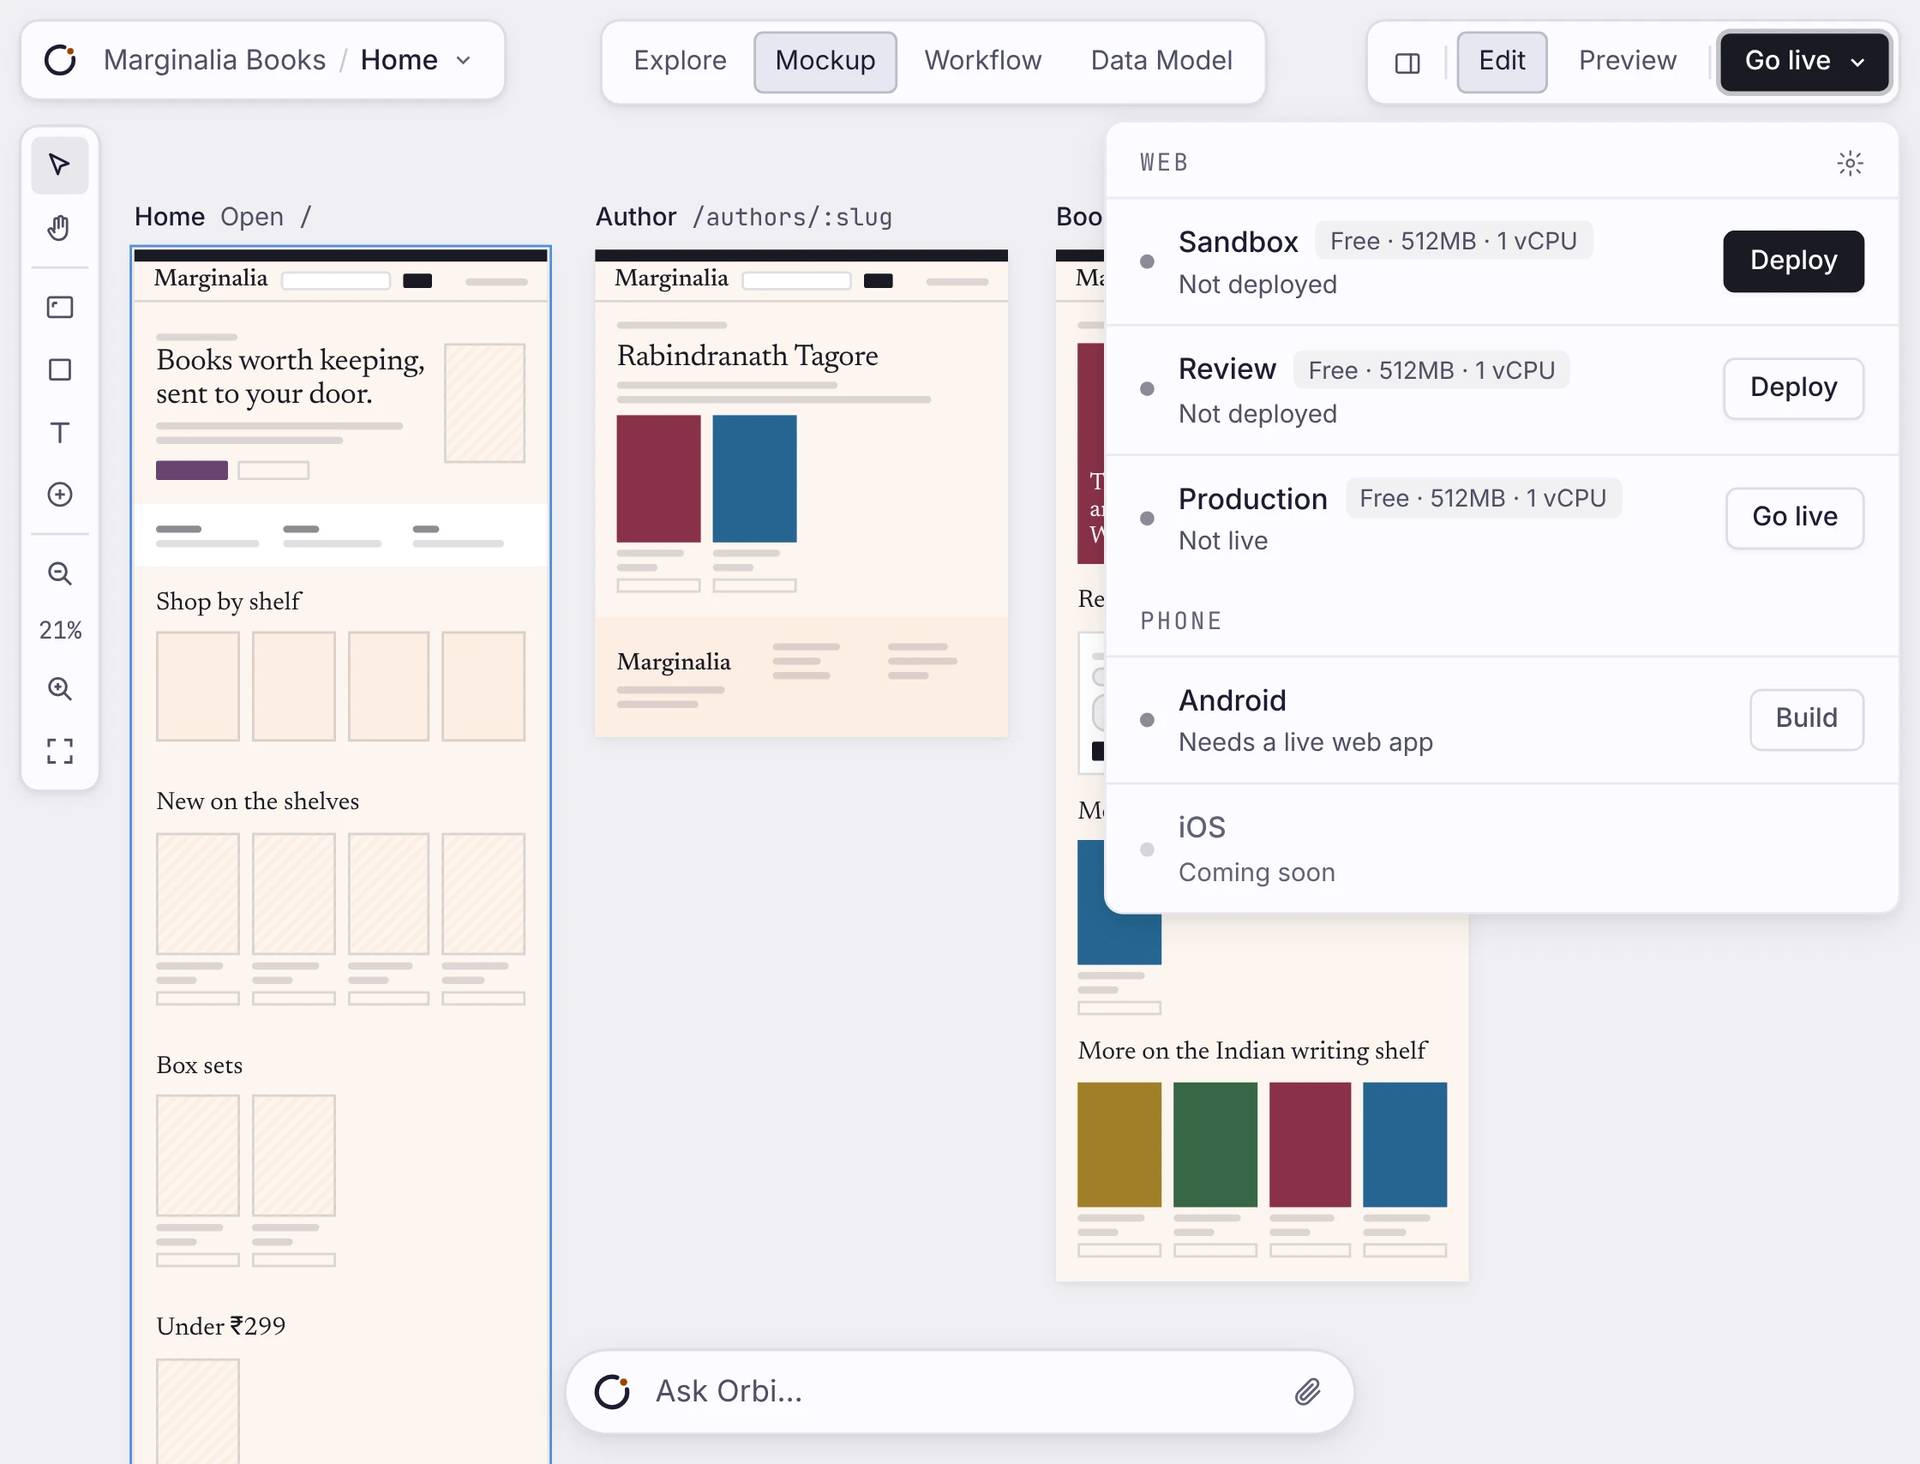Image resolution: width=1920 pixels, height=1464 pixels.
Task: Switch to Mockup tab
Action: pyautogui.click(x=825, y=61)
